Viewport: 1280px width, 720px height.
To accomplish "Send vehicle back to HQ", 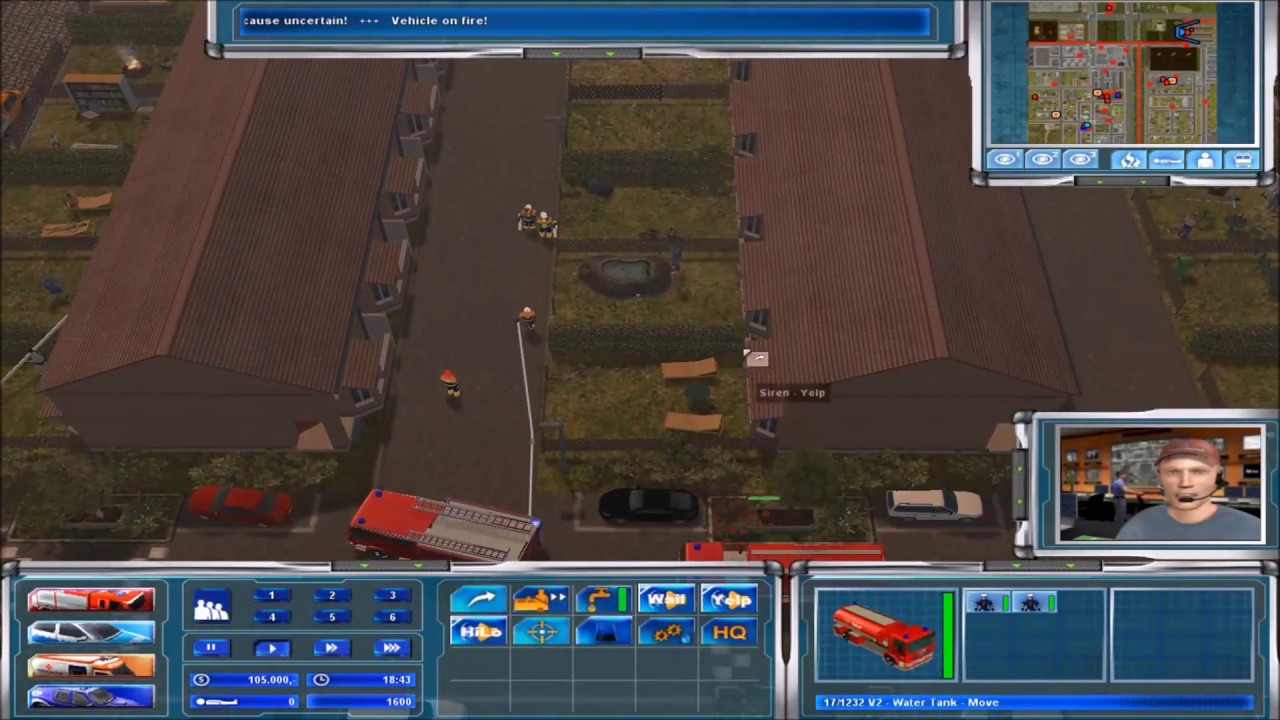I will tap(729, 631).
